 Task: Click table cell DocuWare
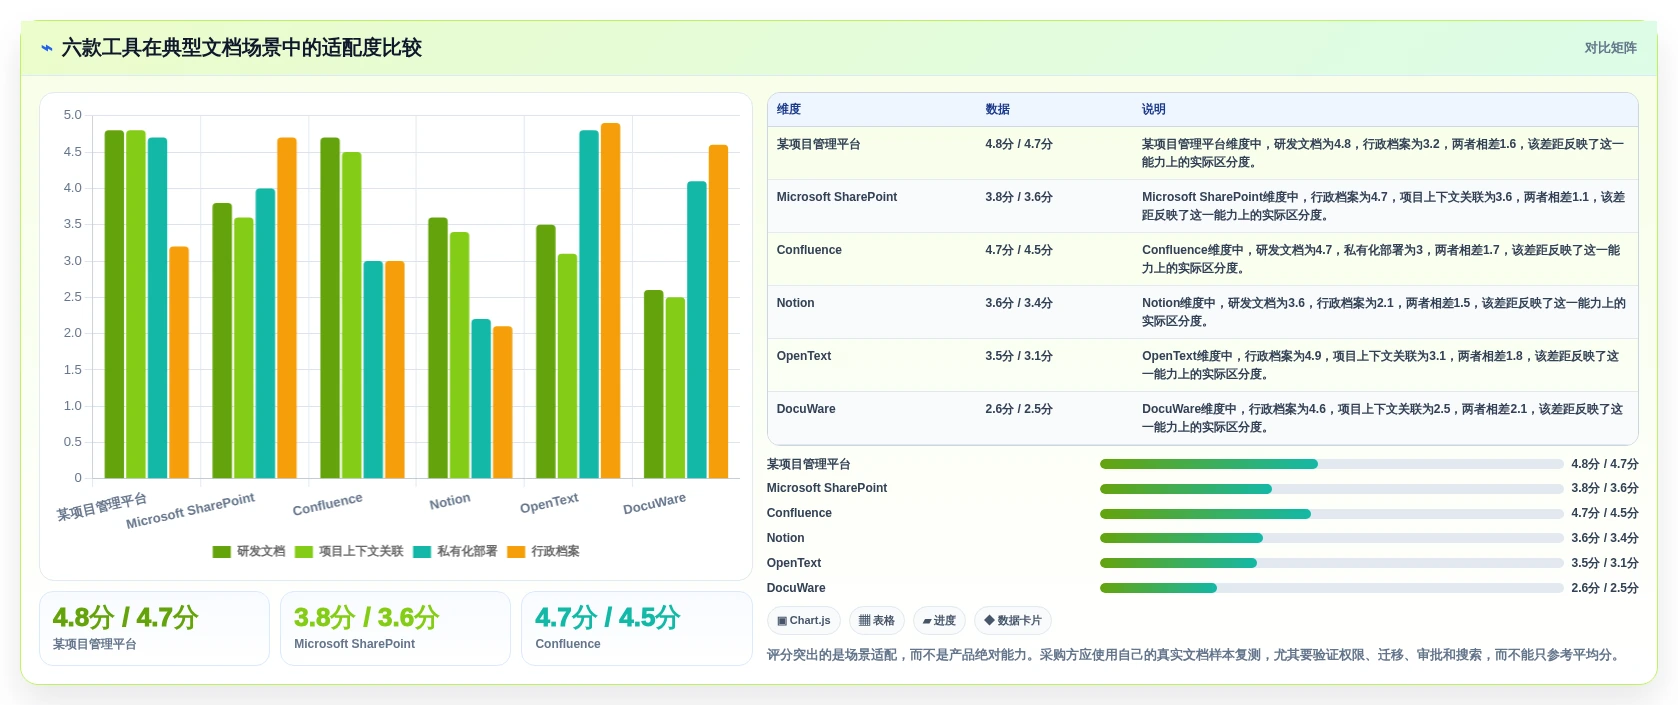[806, 409]
